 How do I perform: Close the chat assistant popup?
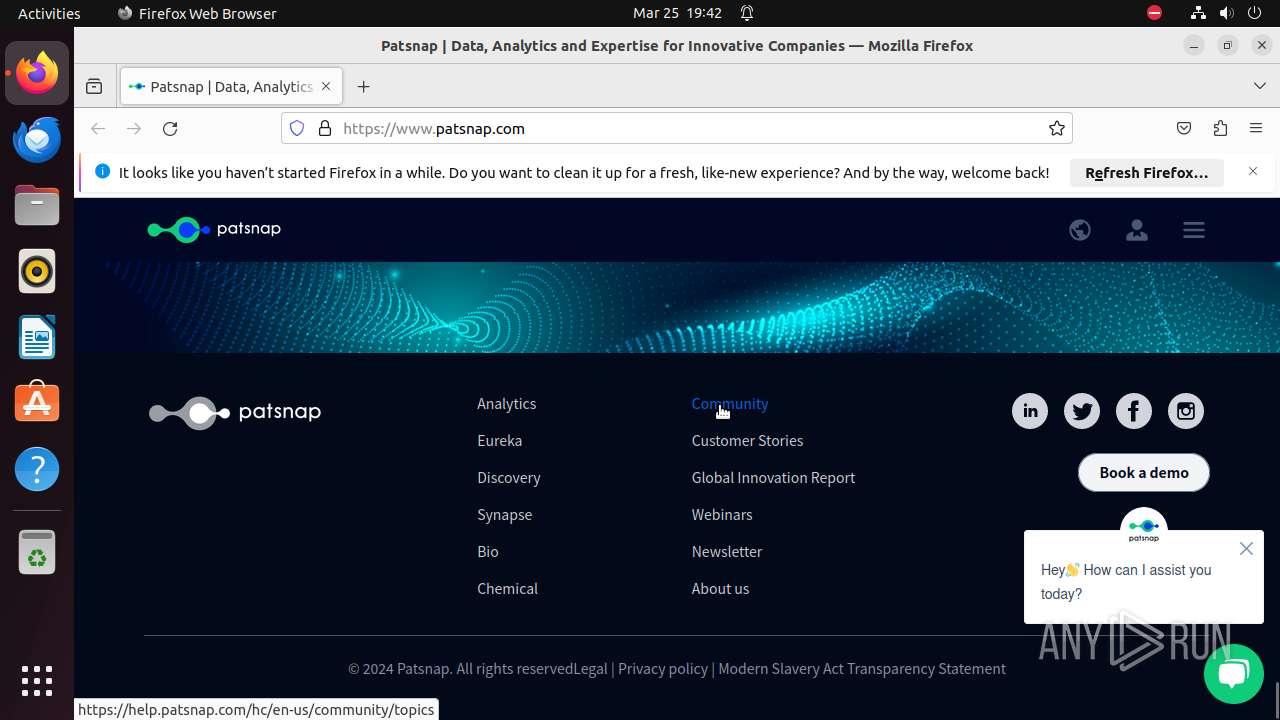[1246, 548]
